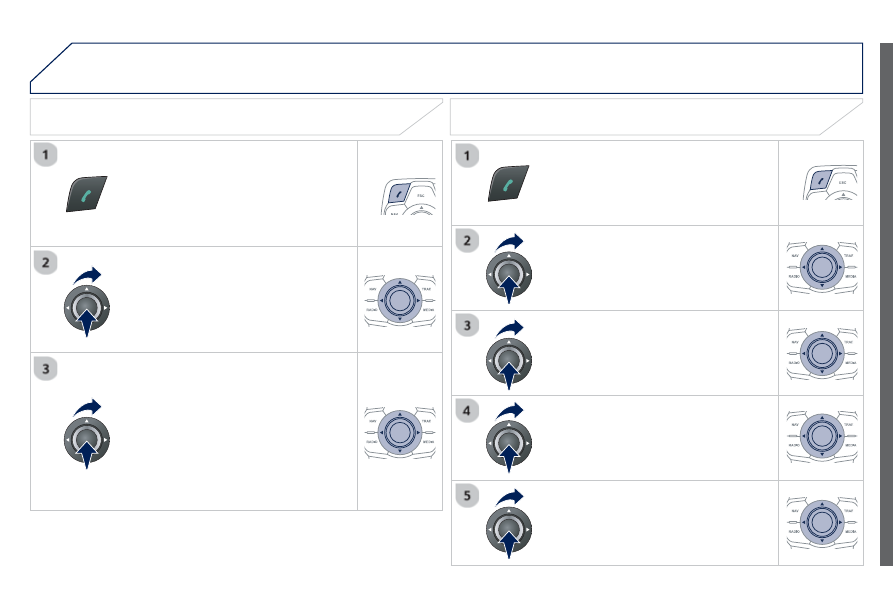This screenshot has height=595, width=893.
Task: Open the phone button diagram in left step 1
Action: (x=408, y=196)
